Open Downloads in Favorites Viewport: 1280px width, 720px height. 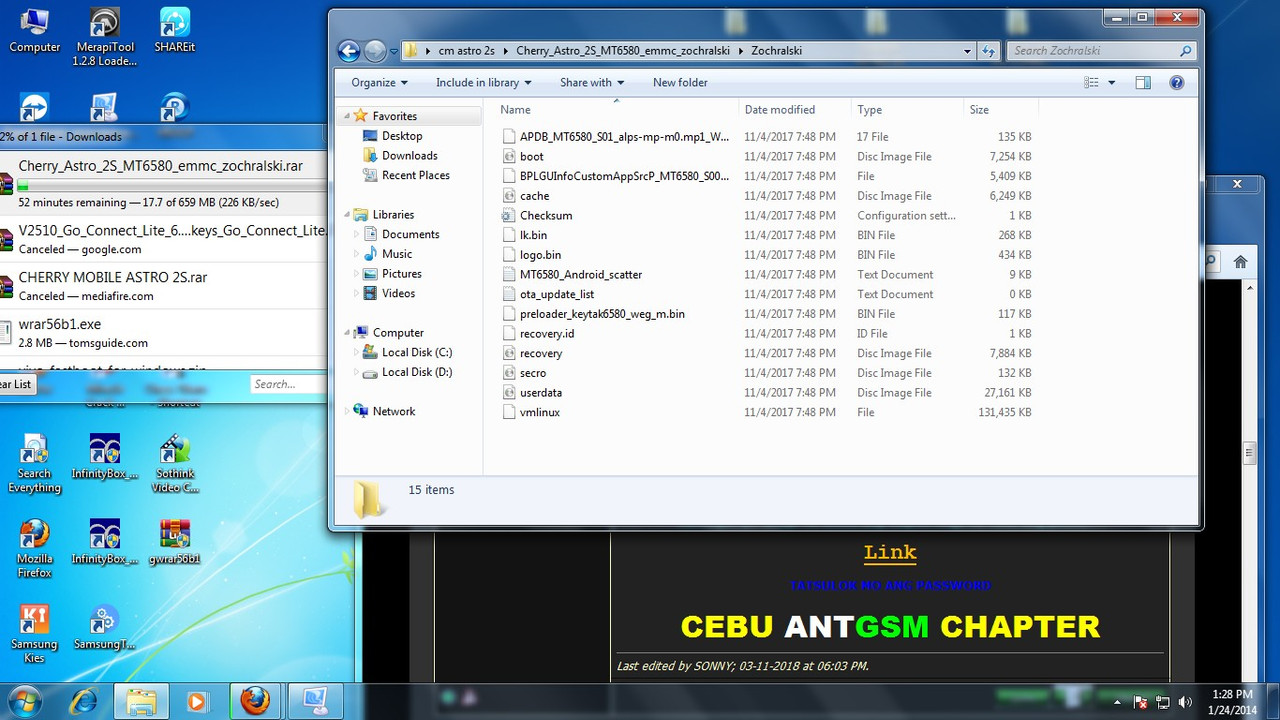tap(409, 156)
